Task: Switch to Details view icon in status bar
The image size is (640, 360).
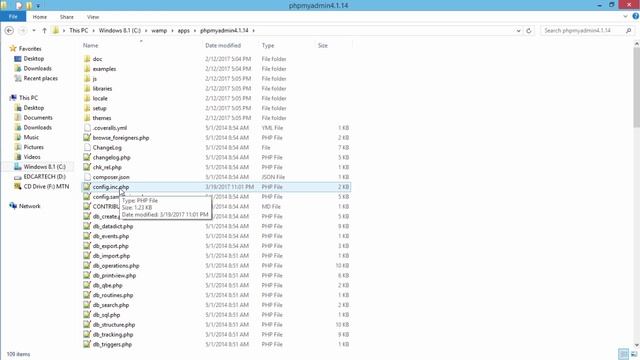Action: click(623, 354)
